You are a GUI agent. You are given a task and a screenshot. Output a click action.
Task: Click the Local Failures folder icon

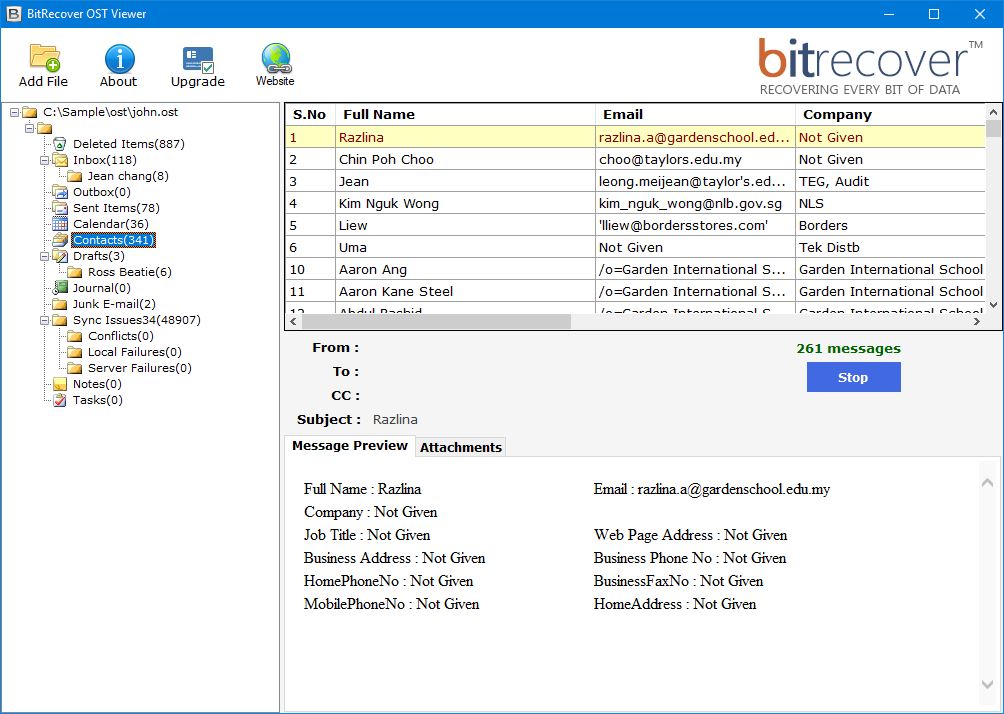[75, 352]
